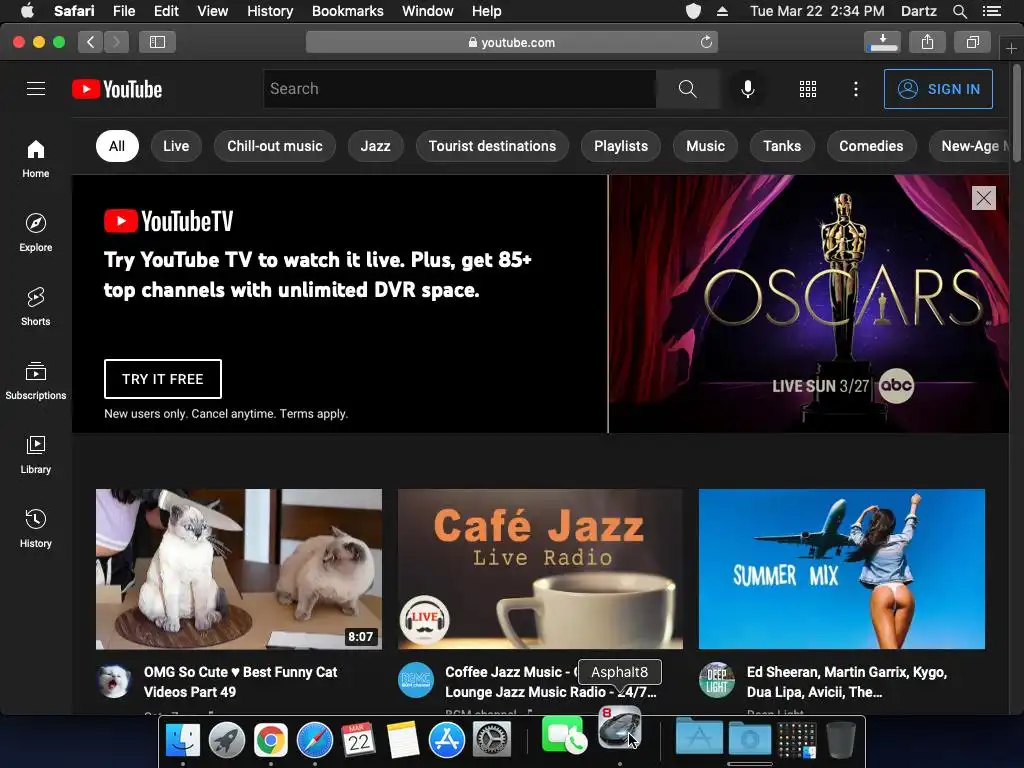Open Control Center list icon in menu bar
Viewport: 1024px width, 768px height.
coord(991,11)
